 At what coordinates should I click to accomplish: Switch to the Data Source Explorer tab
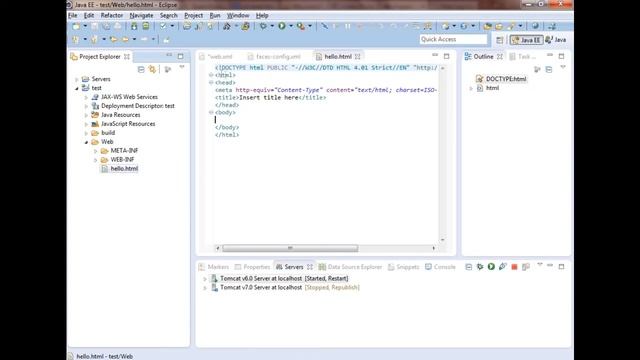pyautogui.click(x=351, y=267)
